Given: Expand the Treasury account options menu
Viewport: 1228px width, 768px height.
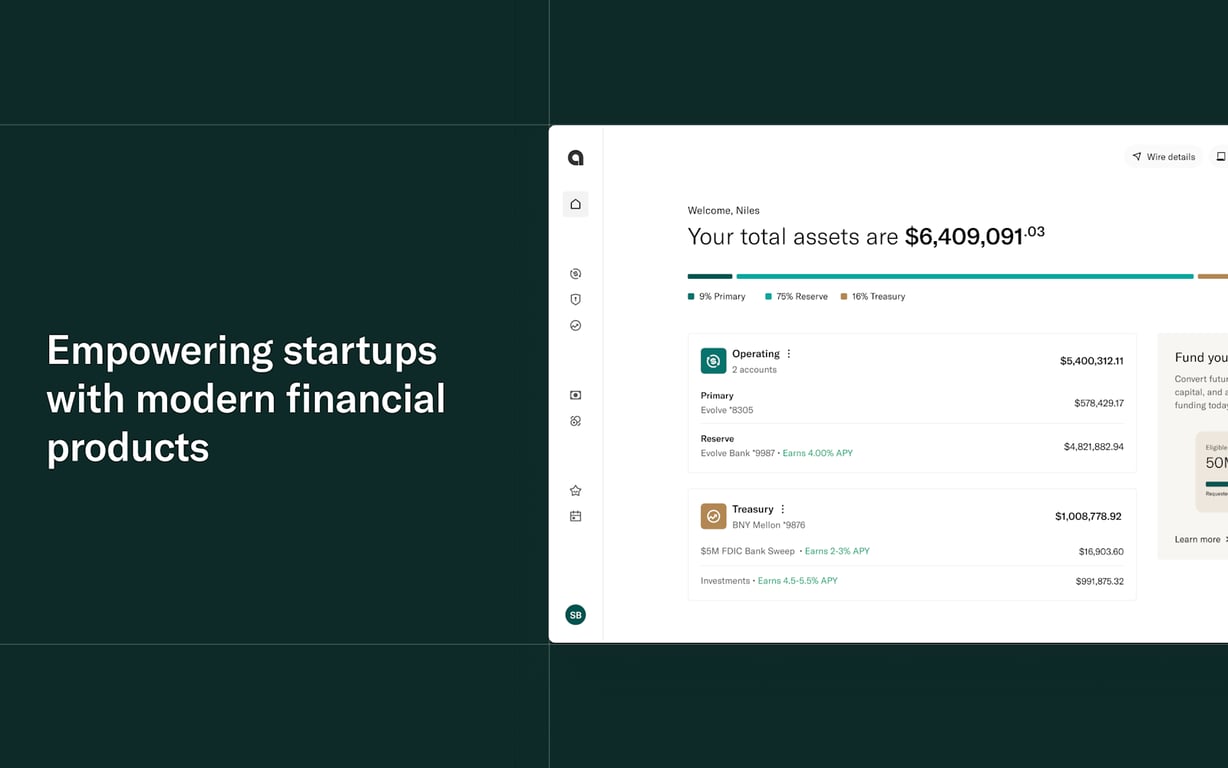Looking at the screenshot, I should point(783,509).
